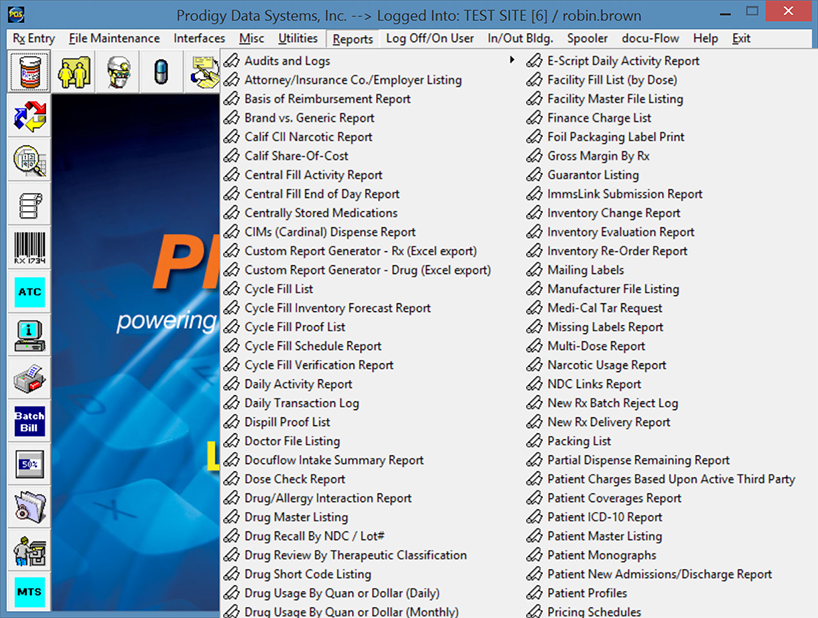Click the Batch Bill icon
The width and height of the screenshot is (818, 618).
[x=29, y=421]
